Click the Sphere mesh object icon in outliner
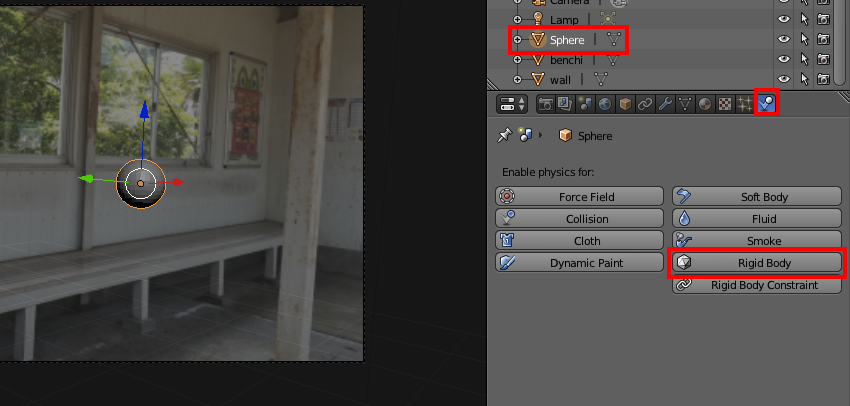 538,40
